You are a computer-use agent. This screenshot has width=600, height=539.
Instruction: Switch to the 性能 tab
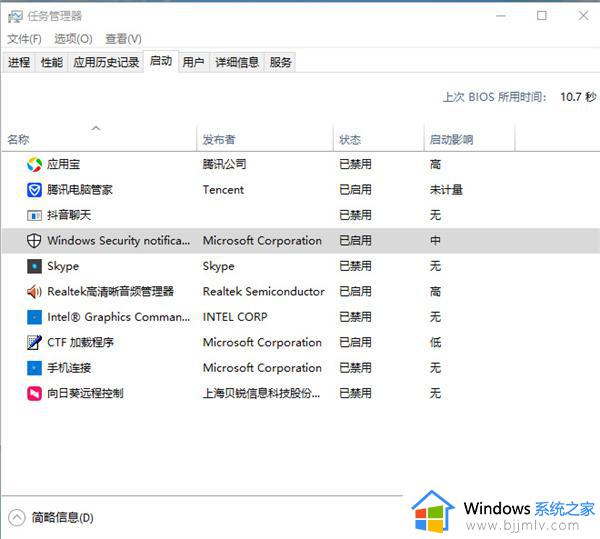52,62
